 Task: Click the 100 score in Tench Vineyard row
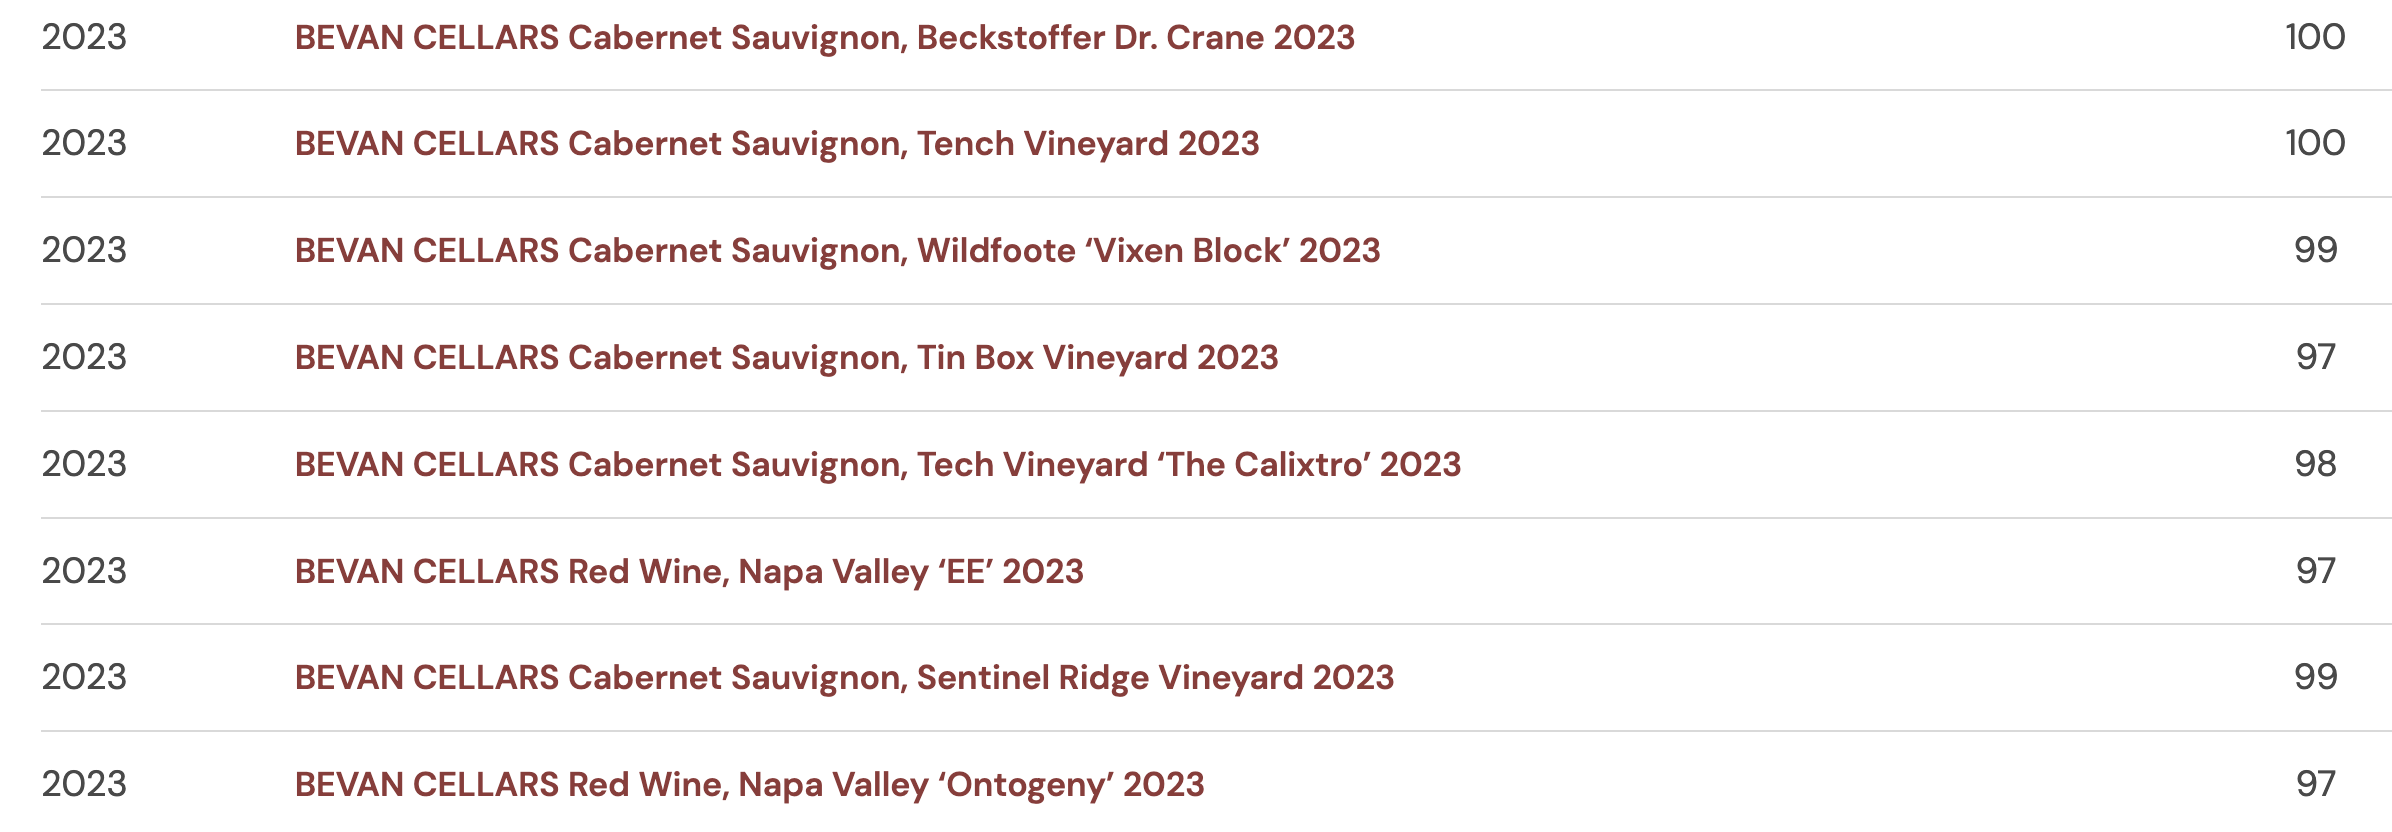tap(2314, 144)
